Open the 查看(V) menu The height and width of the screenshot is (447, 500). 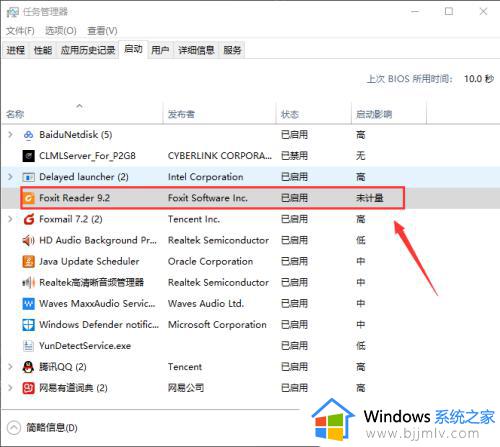[102, 31]
